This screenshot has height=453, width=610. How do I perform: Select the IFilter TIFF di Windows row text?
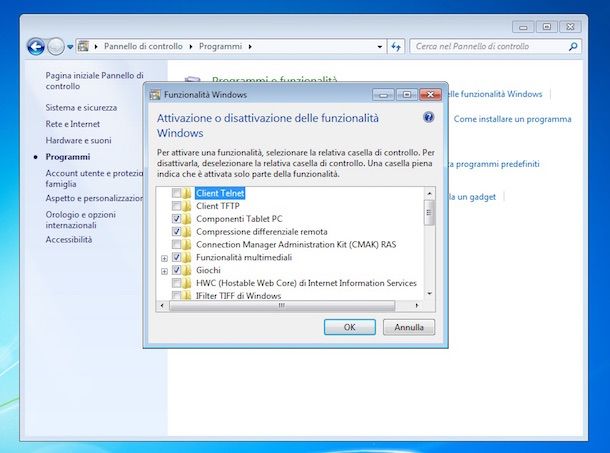click(x=238, y=296)
